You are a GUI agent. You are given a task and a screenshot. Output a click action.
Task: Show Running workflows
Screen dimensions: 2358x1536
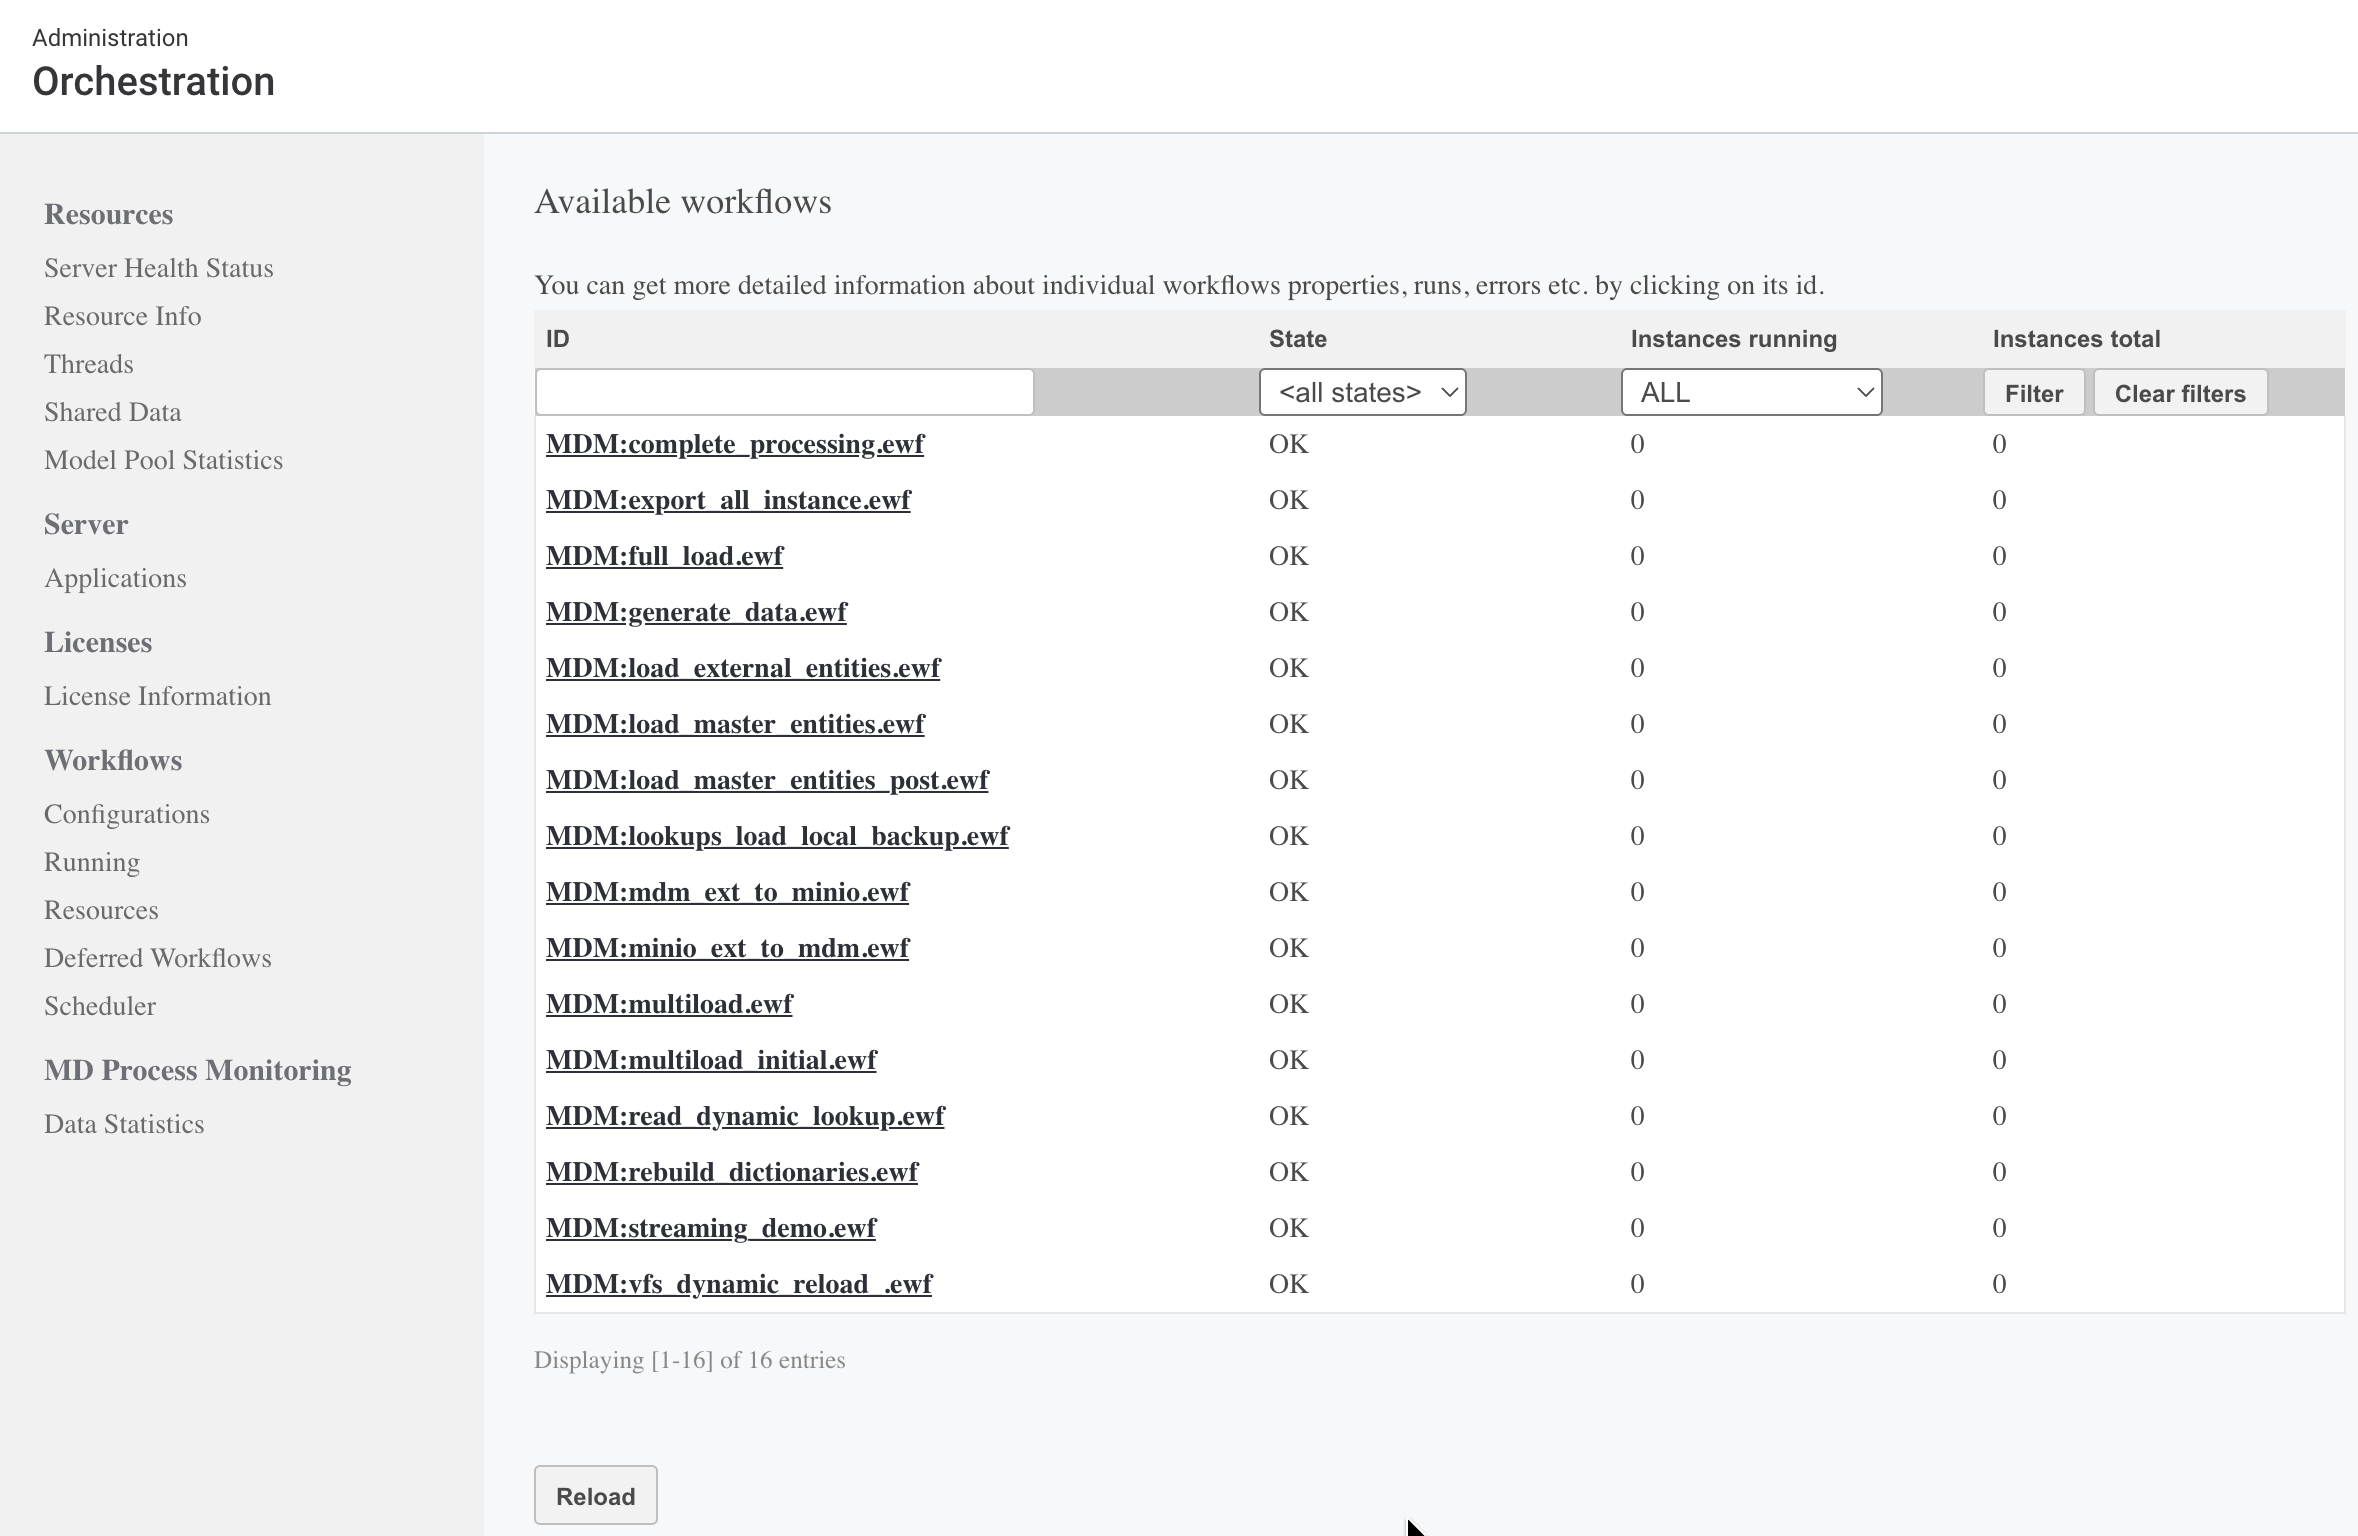click(92, 862)
